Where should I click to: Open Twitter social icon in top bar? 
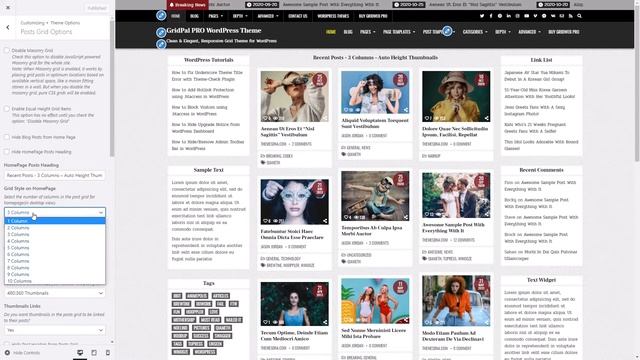click(x=482, y=16)
